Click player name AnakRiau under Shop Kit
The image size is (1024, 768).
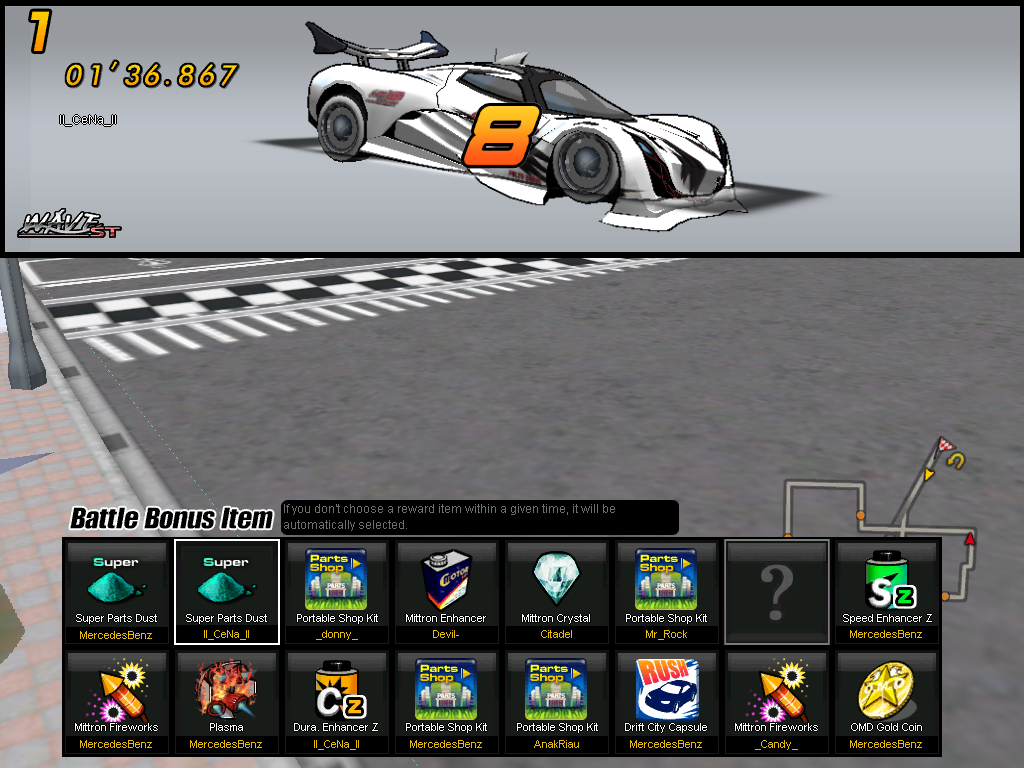pyautogui.click(x=556, y=744)
